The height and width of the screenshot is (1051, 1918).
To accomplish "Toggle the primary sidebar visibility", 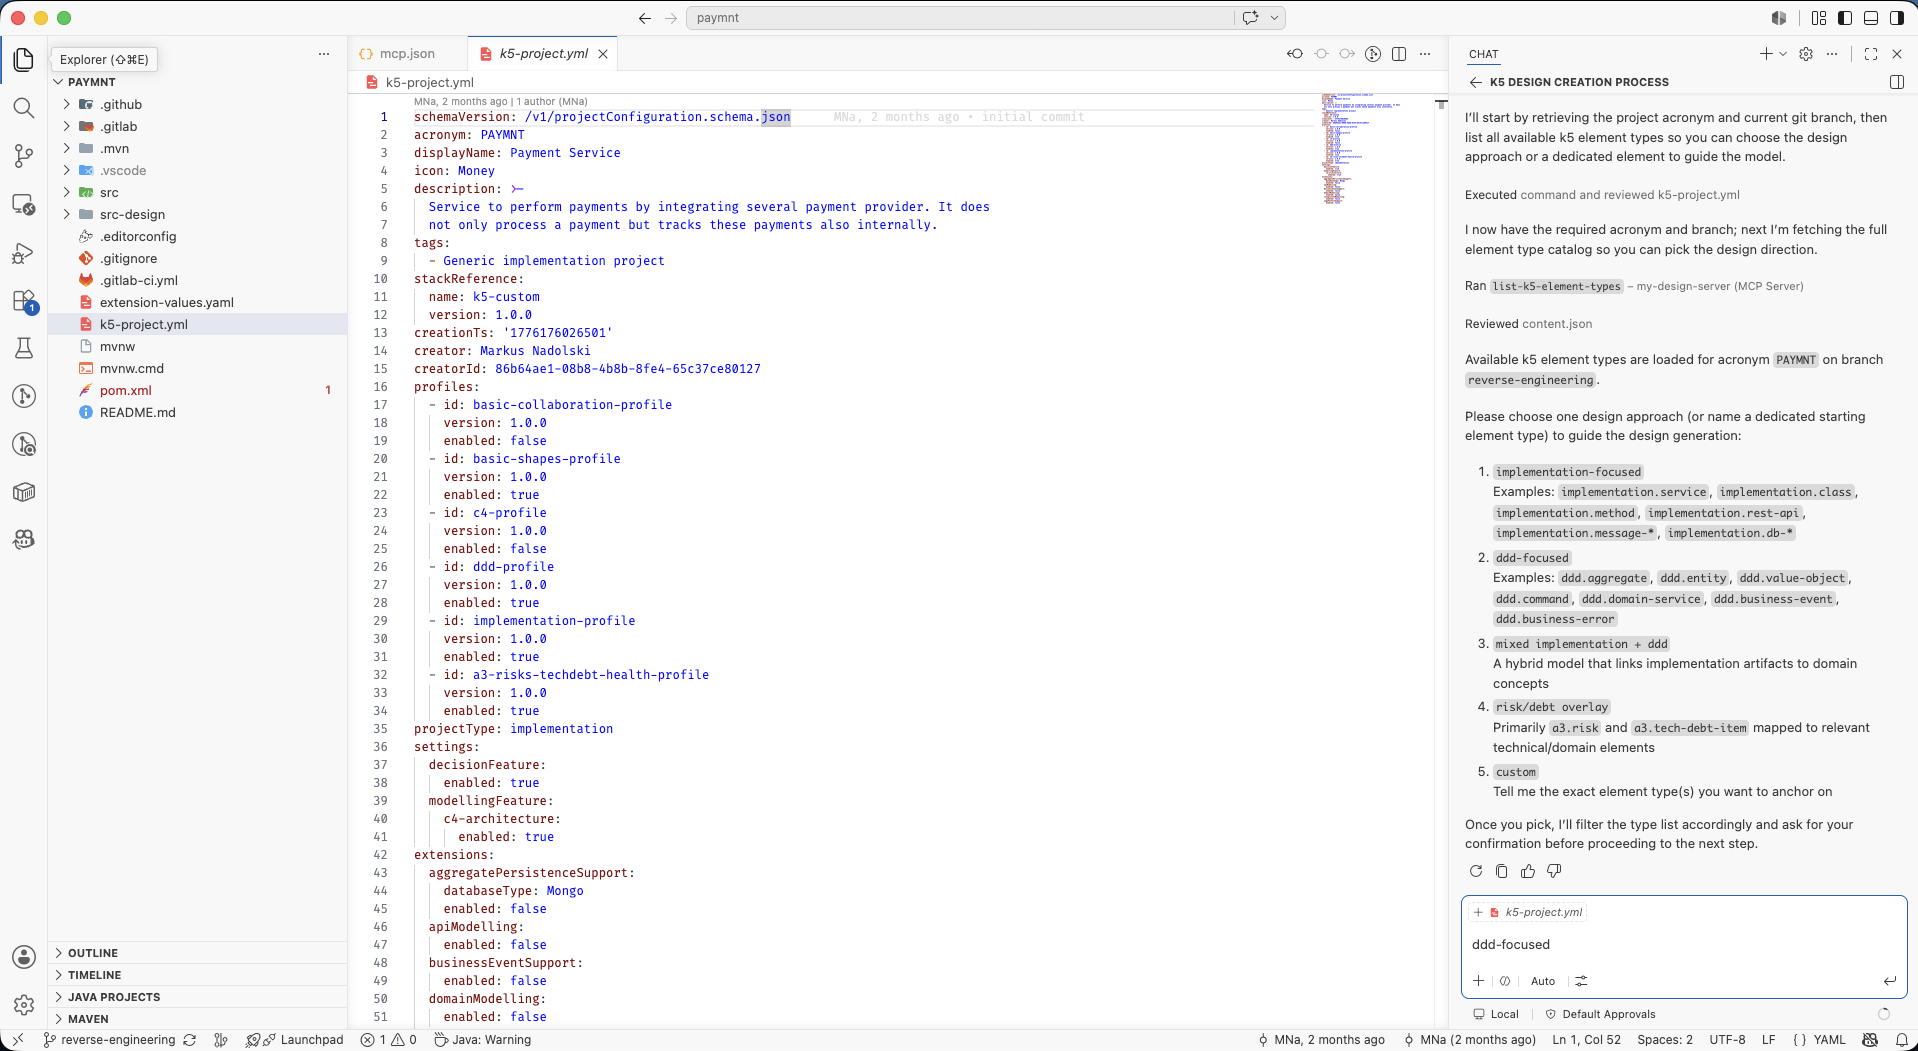I will pyautogui.click(x=1845, y=18).
